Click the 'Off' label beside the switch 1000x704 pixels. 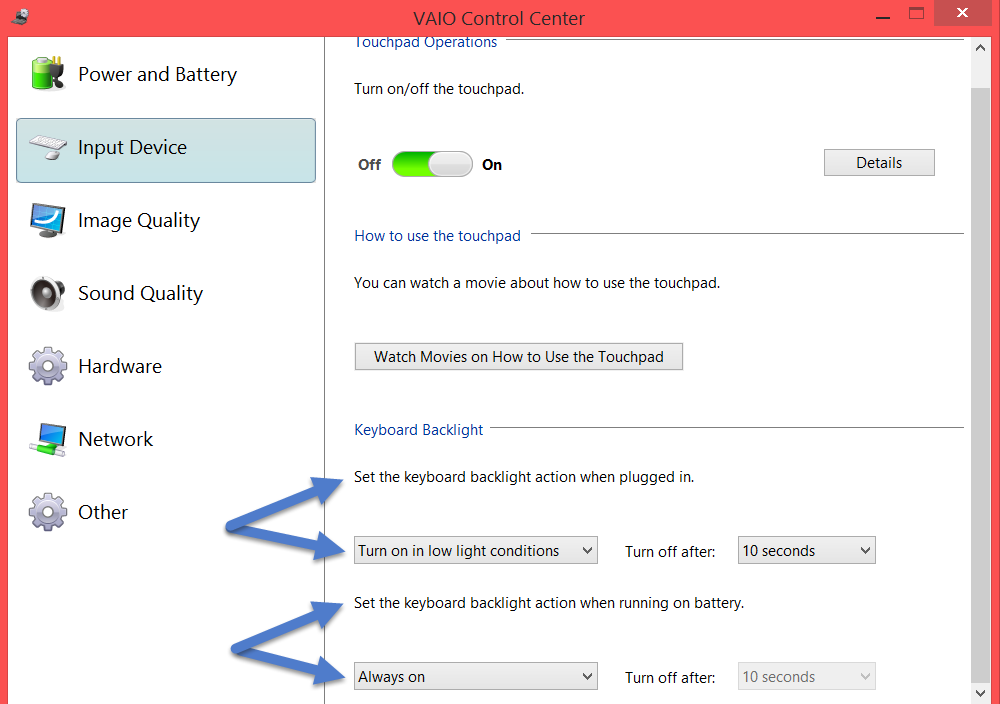369,165
